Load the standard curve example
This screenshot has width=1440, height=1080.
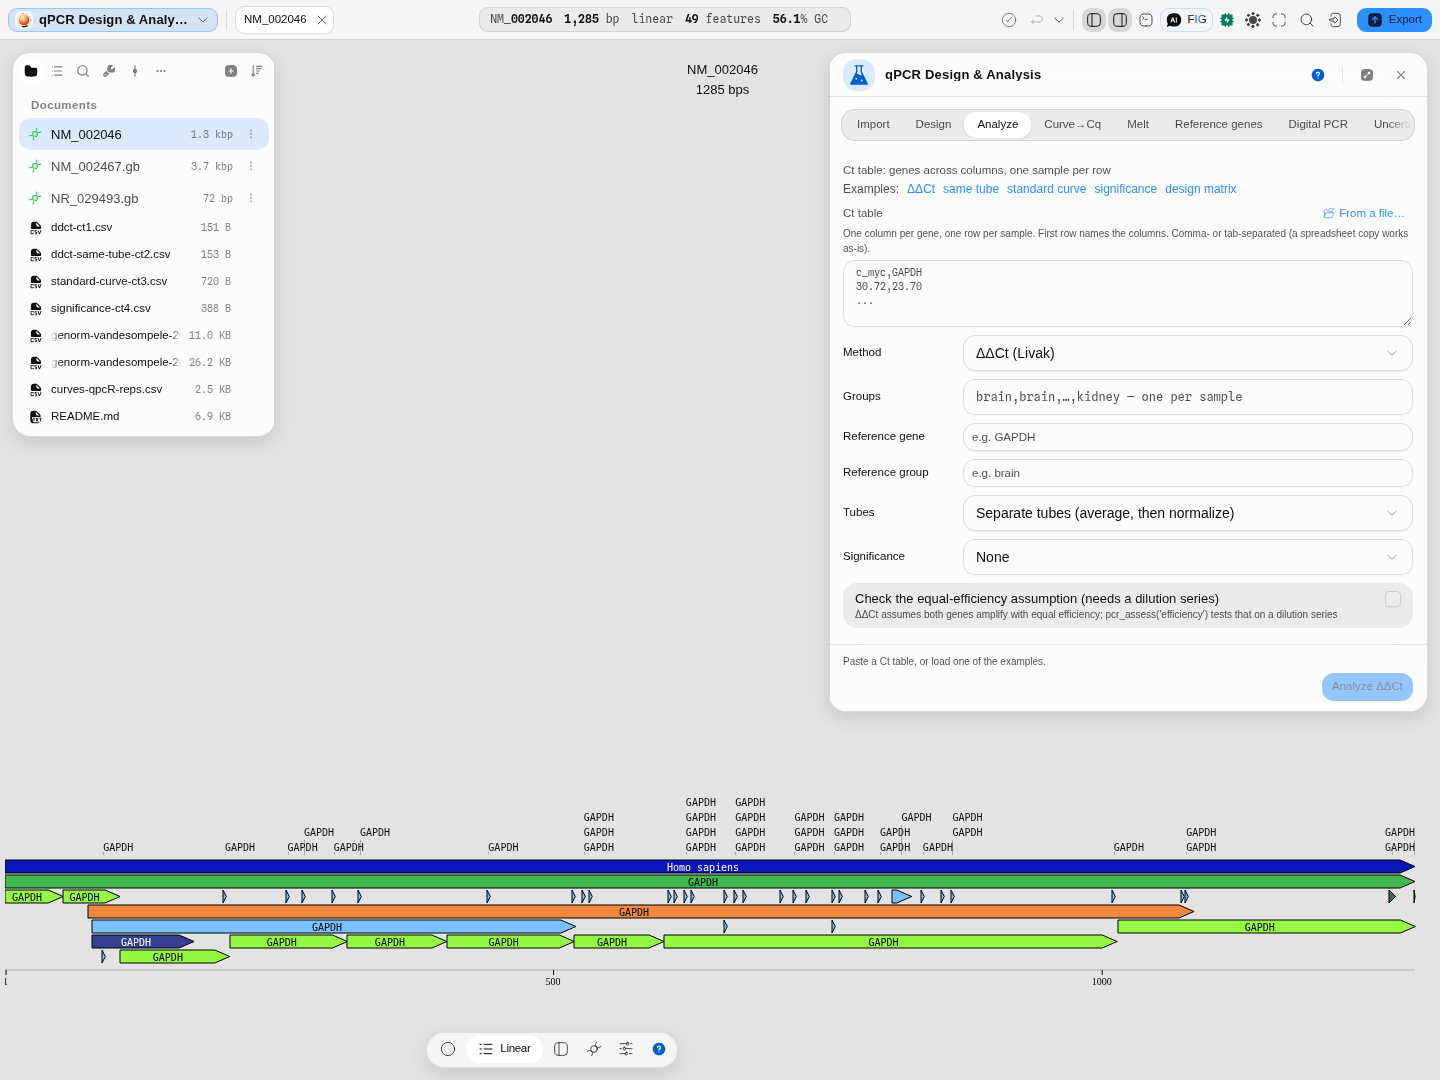tap(1046, 189)
